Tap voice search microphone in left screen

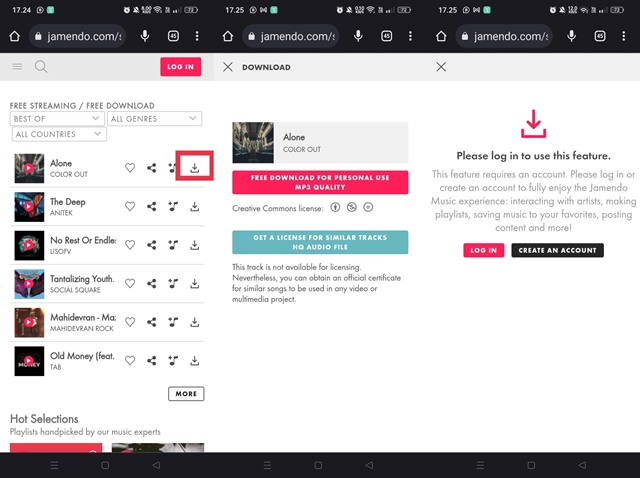[x=145, y=36]
